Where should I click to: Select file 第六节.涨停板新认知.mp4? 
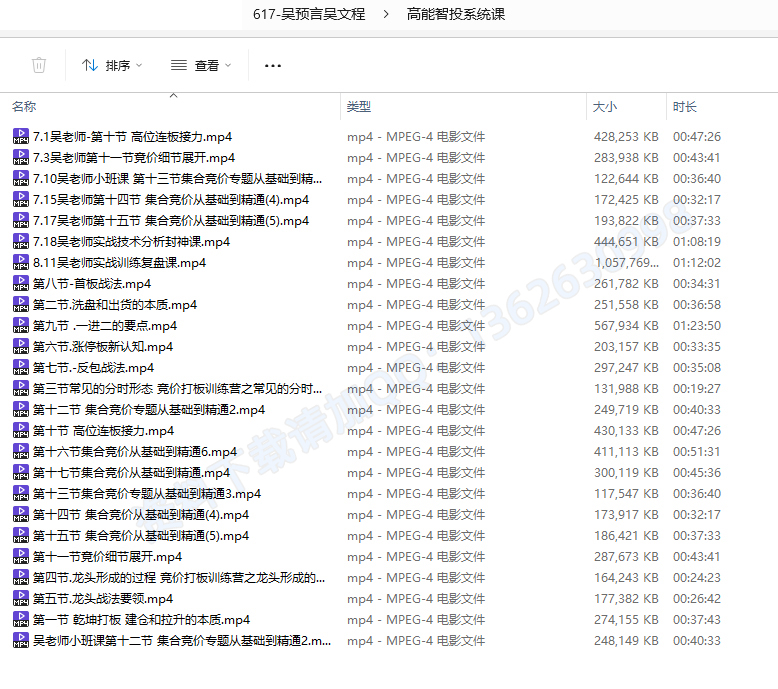[x=102, y=347]
